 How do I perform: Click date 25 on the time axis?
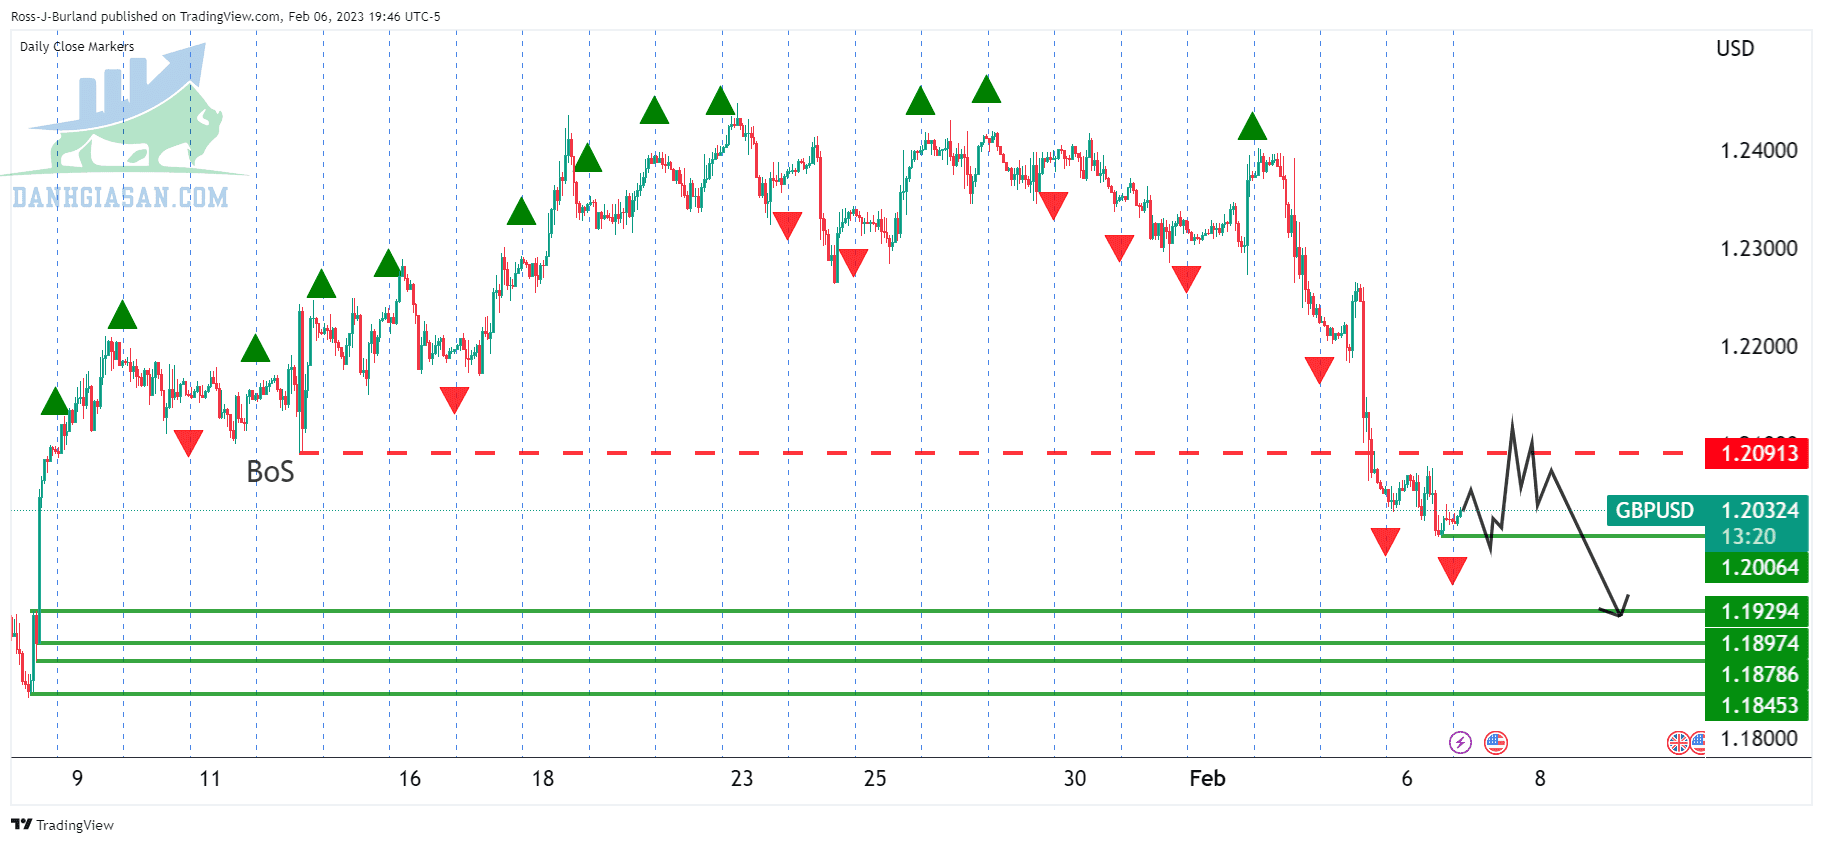point(874,779)
